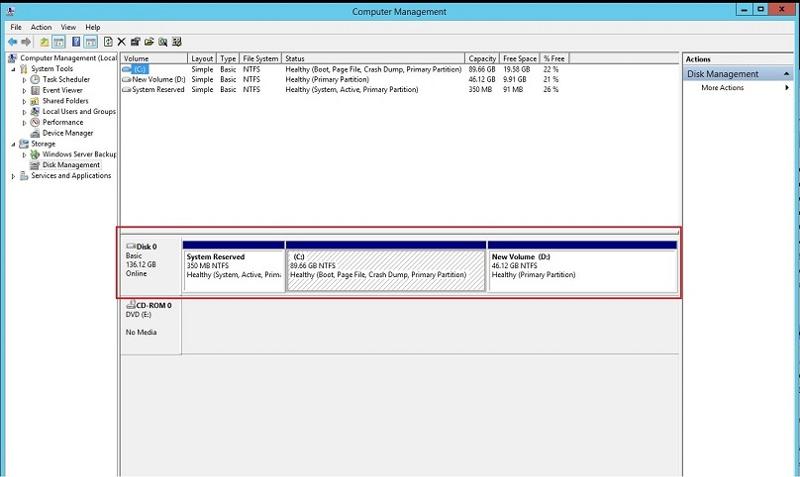
Task: Sort by the Free Space column header
Action: (517, 59)
